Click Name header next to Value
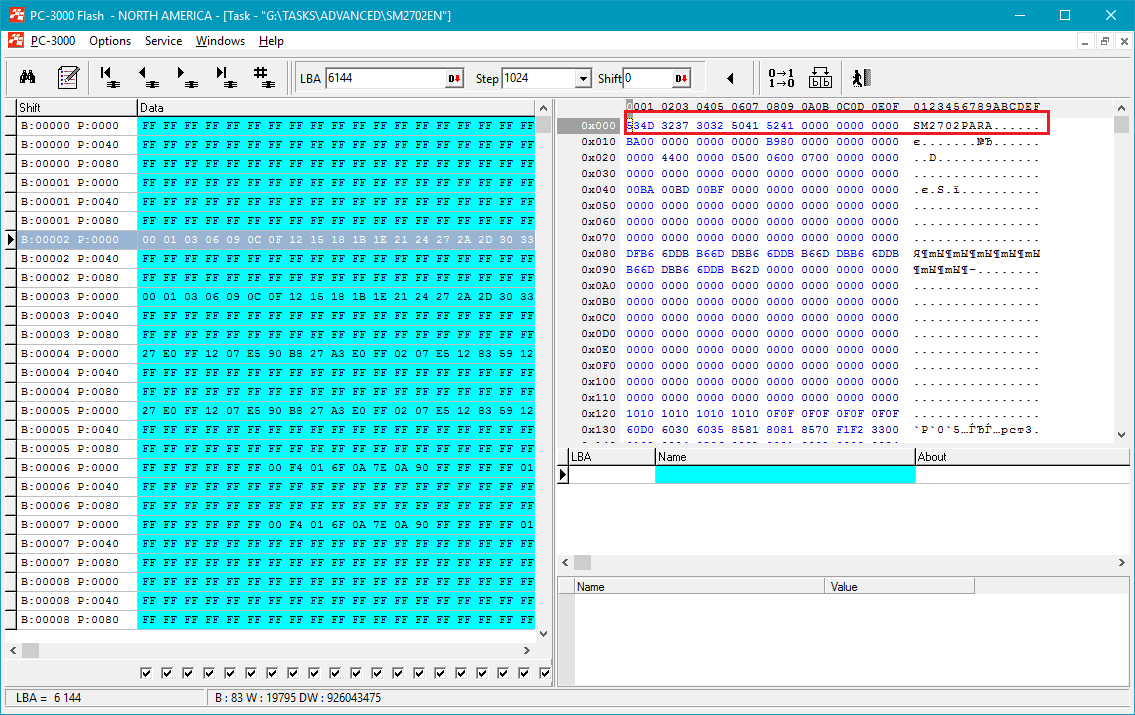Screen dimensions: 1135x715 click(x=699, y=586)
